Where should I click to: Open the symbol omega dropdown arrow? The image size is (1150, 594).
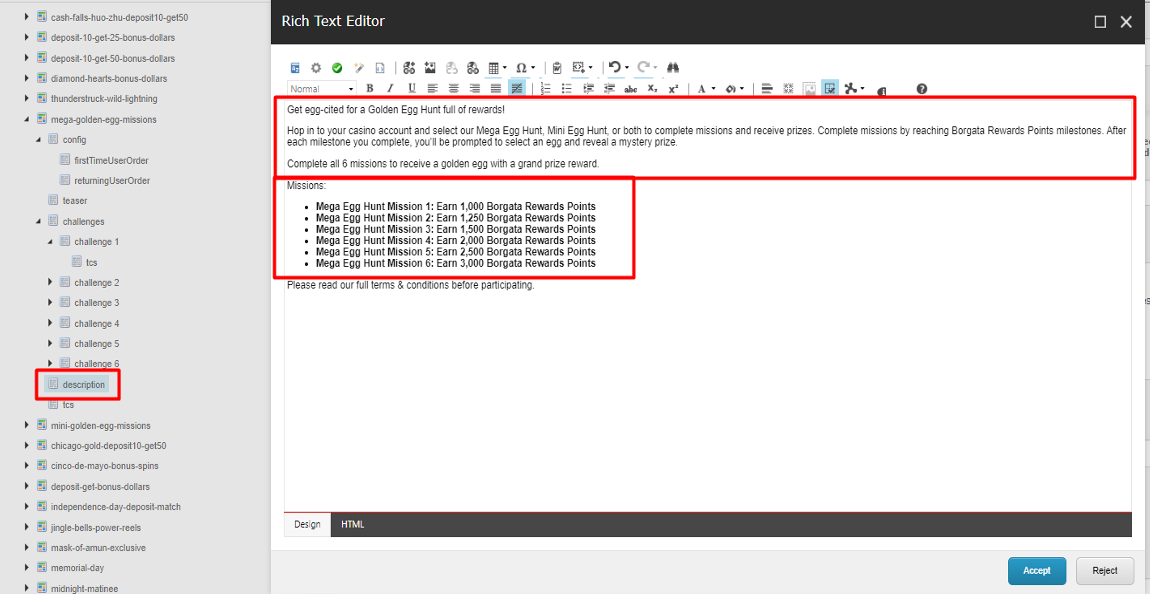tap(533, 68)
